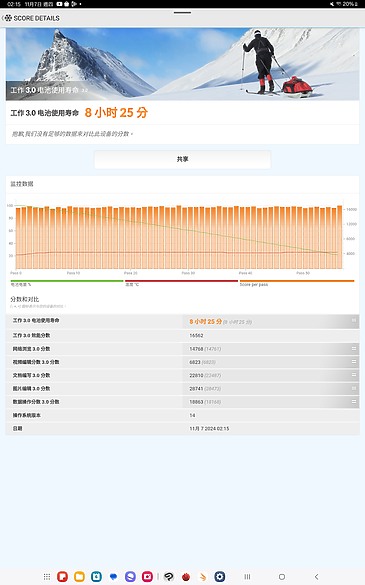
Task: Tap the clock 02:15 in status bar
Action: click(x=14, y=4)
